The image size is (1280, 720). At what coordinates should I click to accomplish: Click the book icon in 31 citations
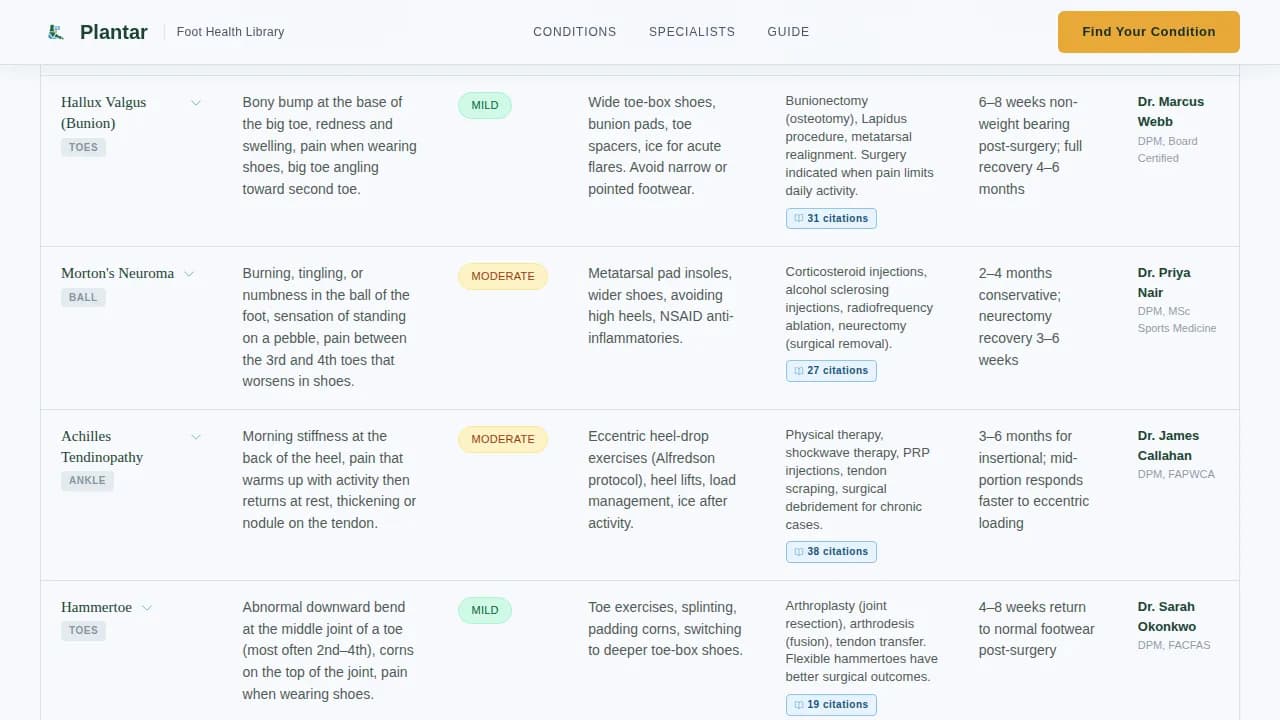point(799,218)
